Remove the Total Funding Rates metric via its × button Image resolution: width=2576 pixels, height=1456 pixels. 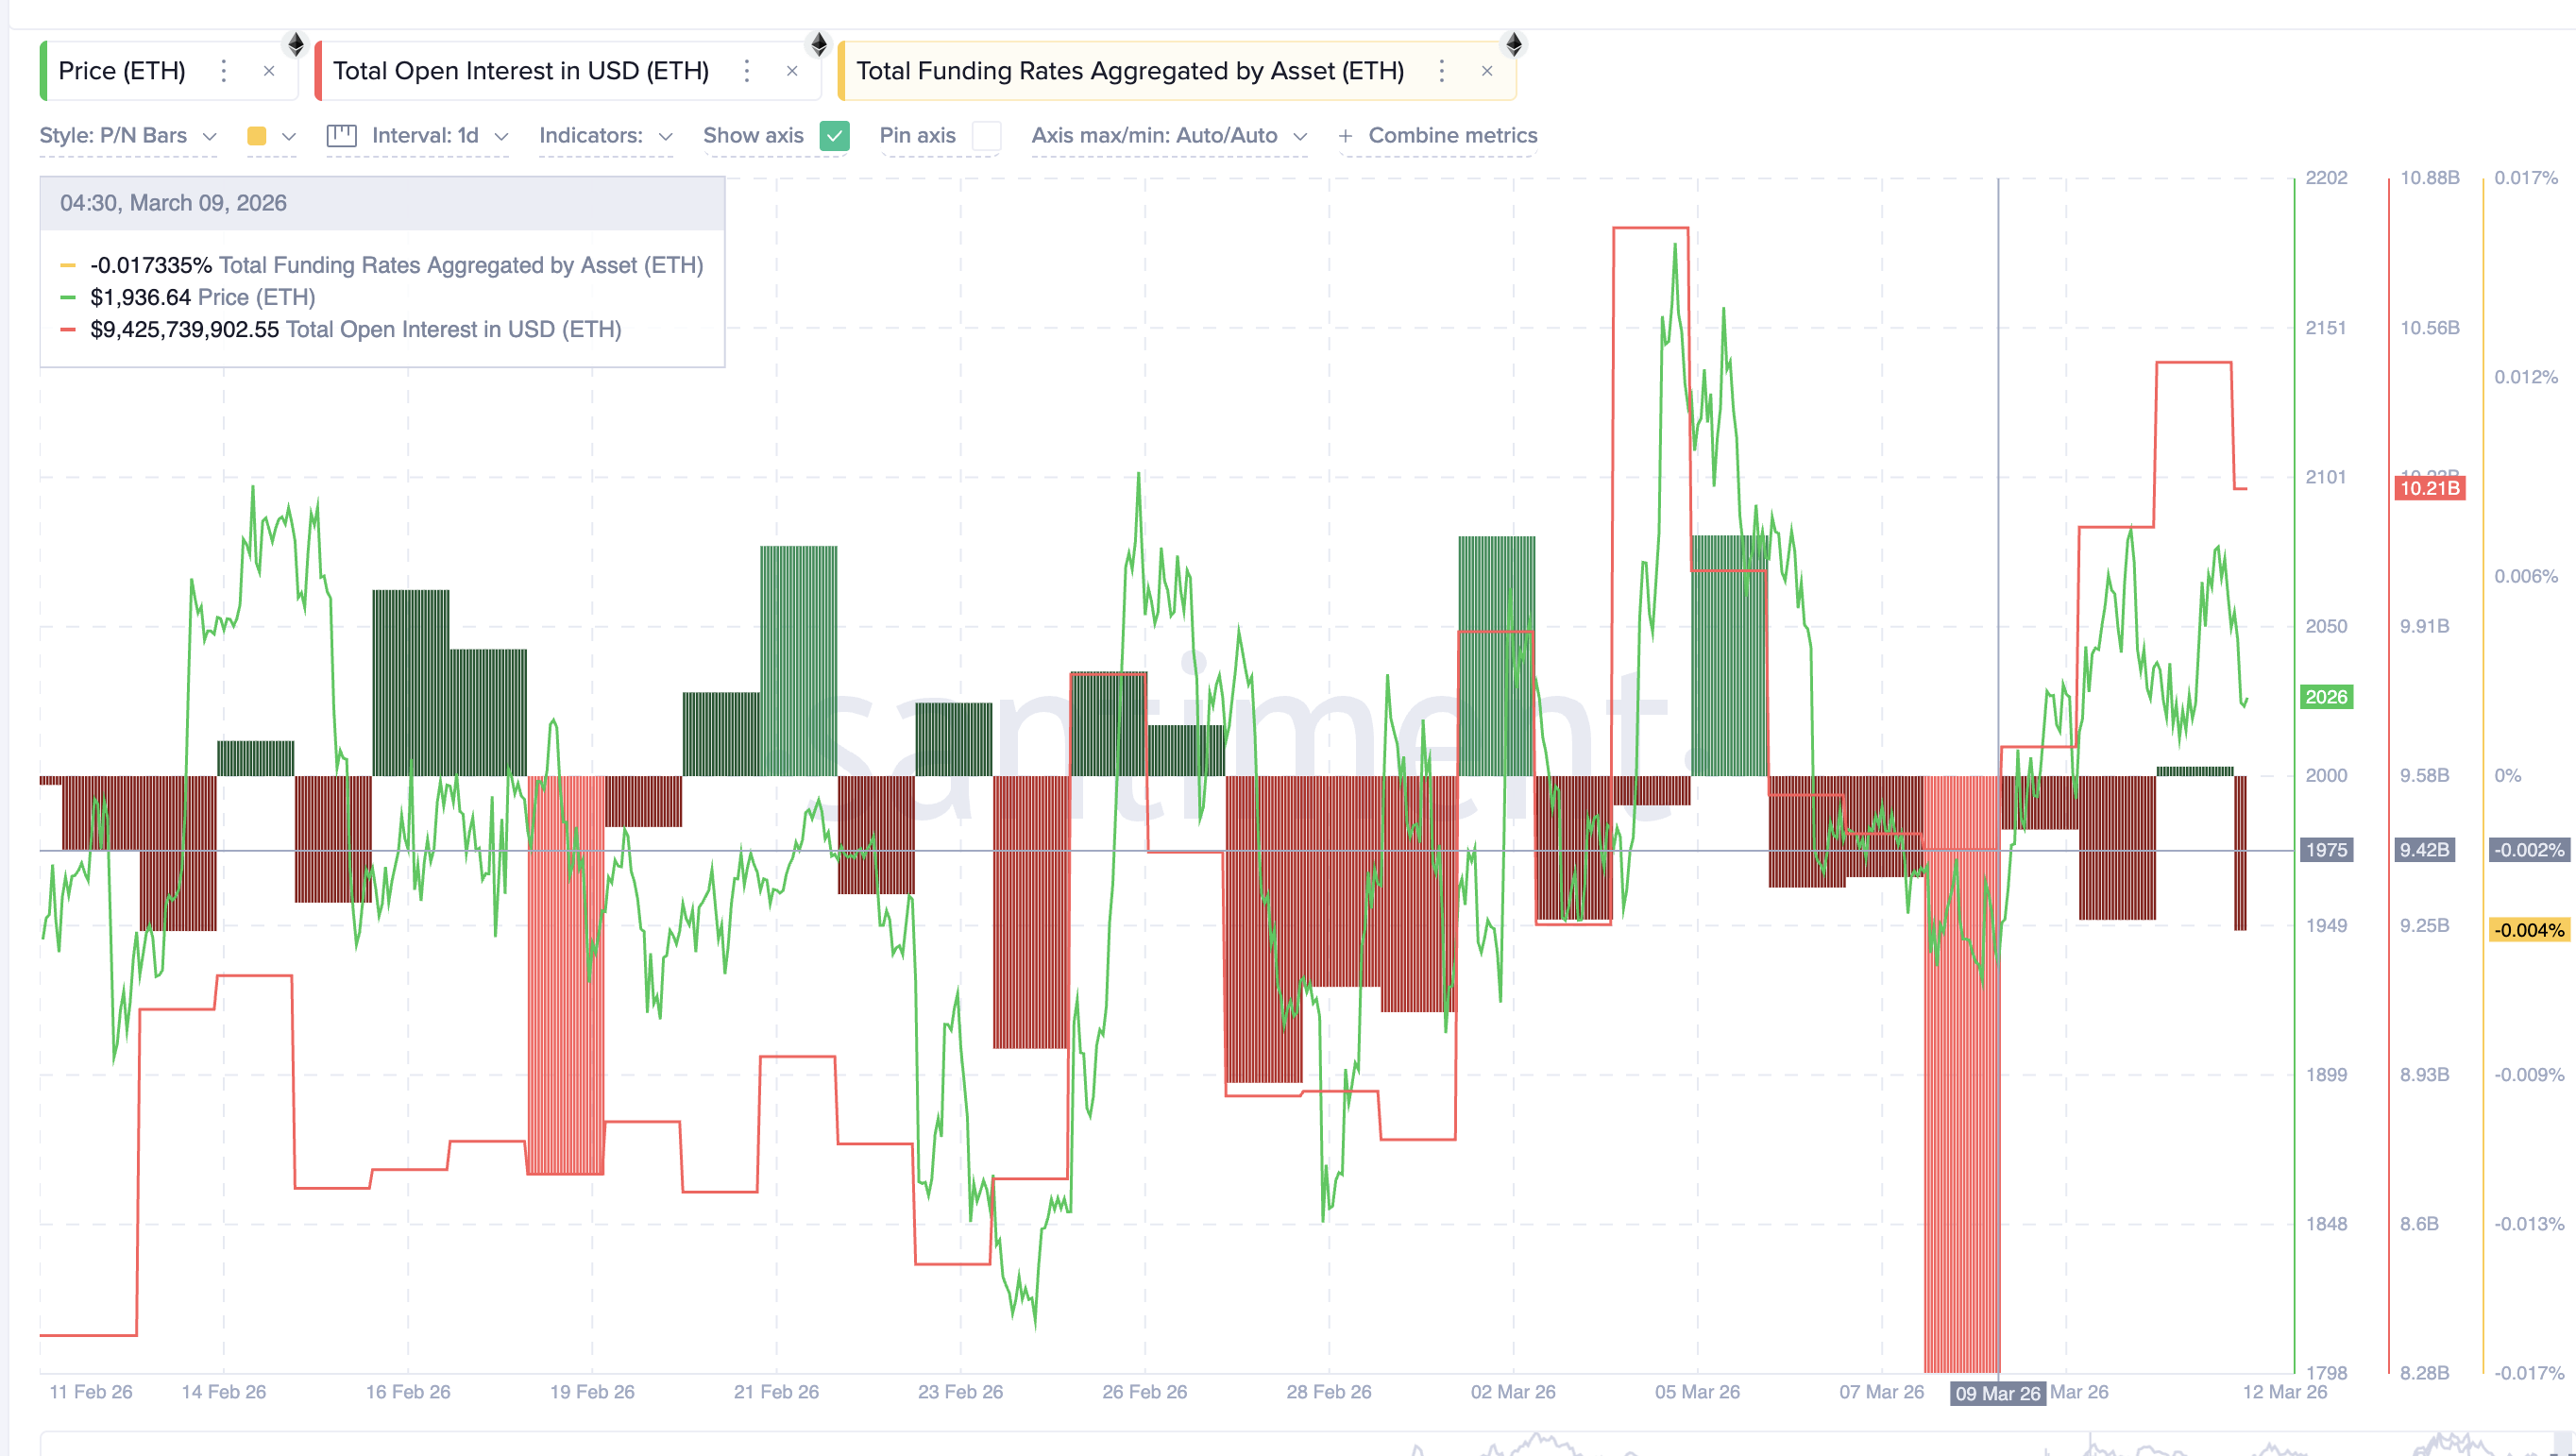tap(1487, 71)
